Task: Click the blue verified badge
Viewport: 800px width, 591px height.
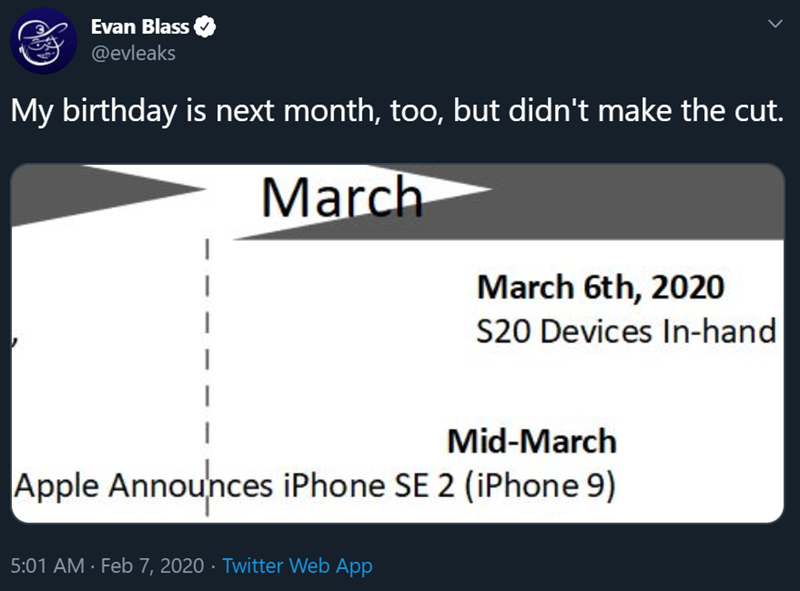Action: 207,28
